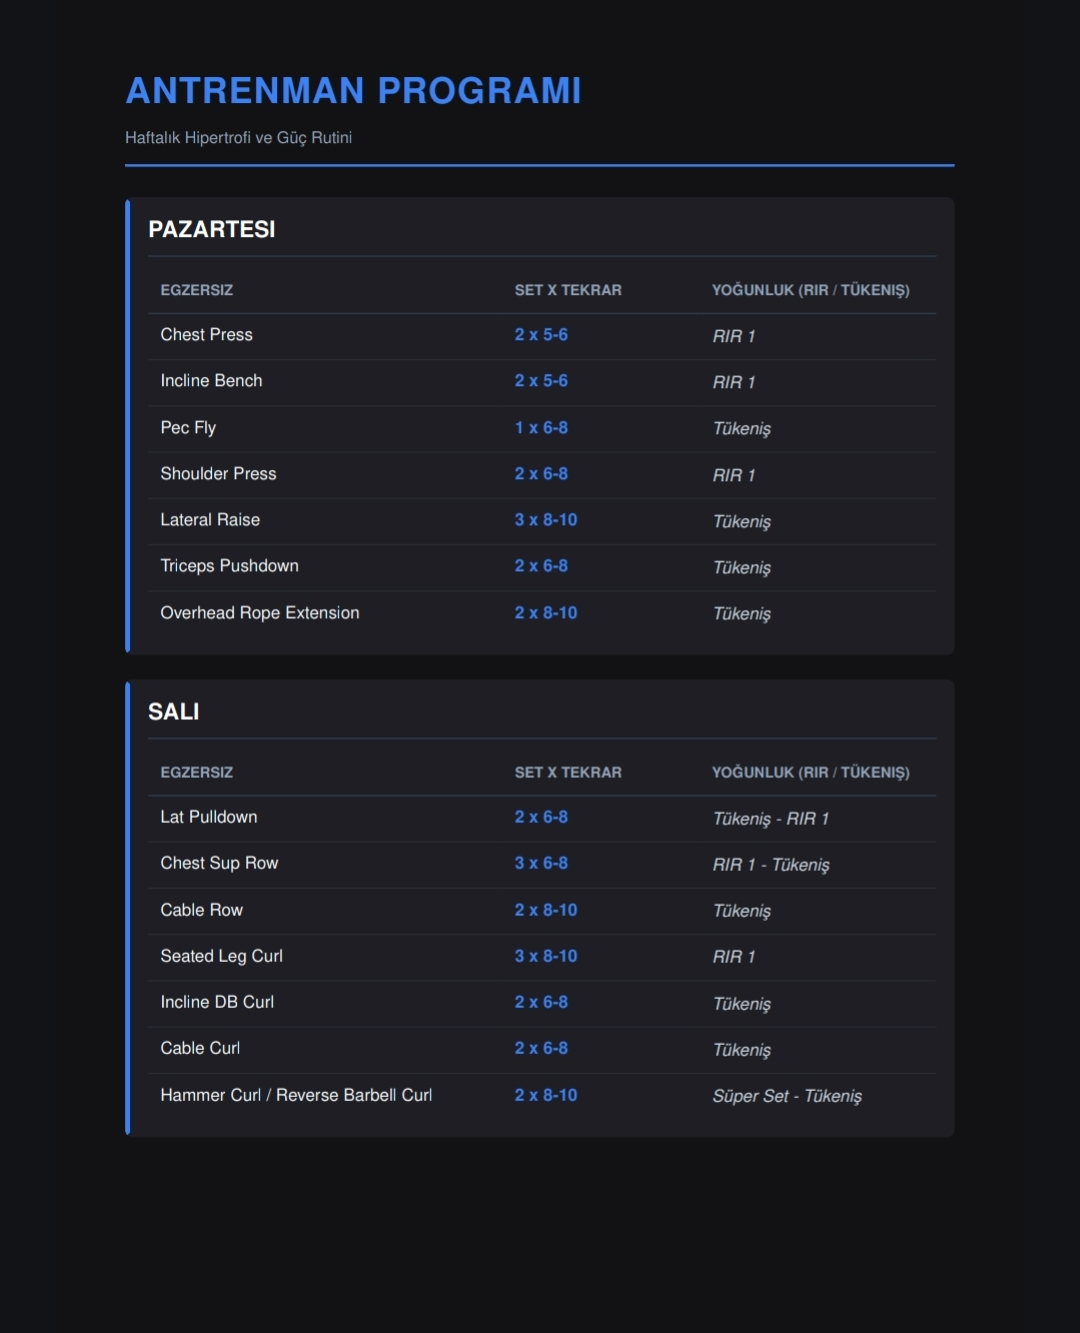Select the Incline Bench exercise

[x=212, y=381]
